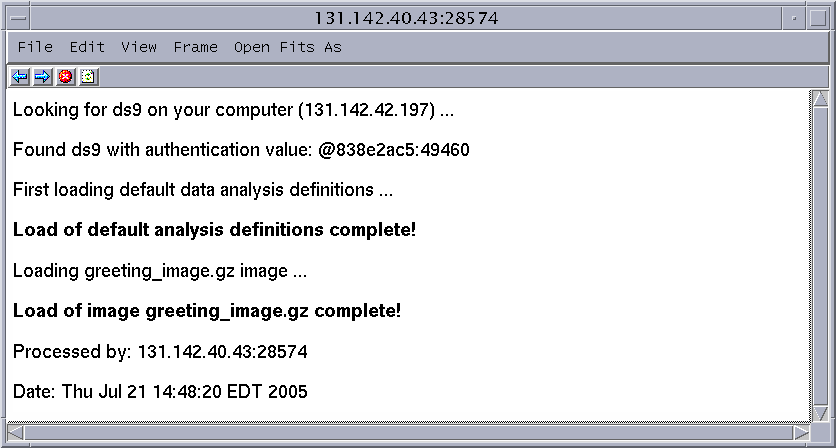The width and height of the screenshot is (836, 448).
Task: Click the reload page icon
Action: click(x=89, y=77)
